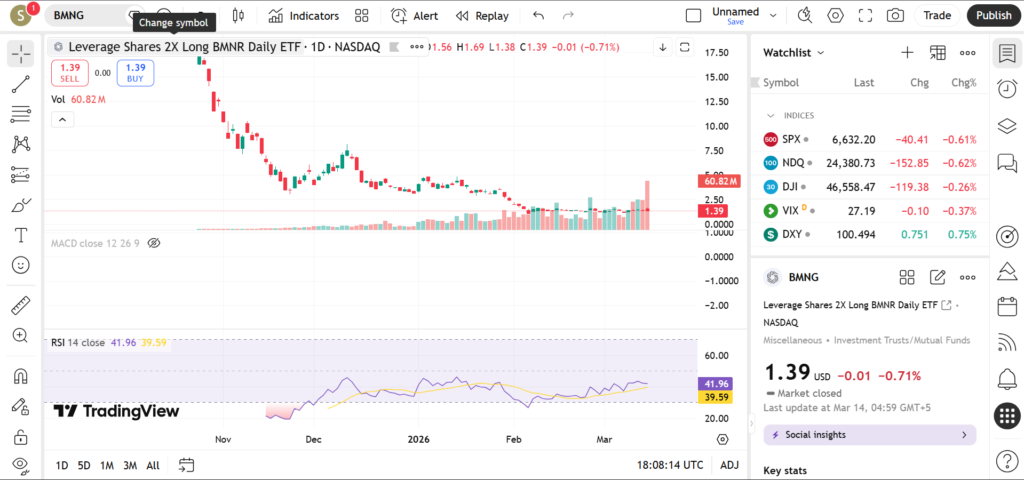Viewport: 1024px width, 480px height.
Task: Select the 1M time range tab
Action: pyautogui.click(x=107, y=465)
